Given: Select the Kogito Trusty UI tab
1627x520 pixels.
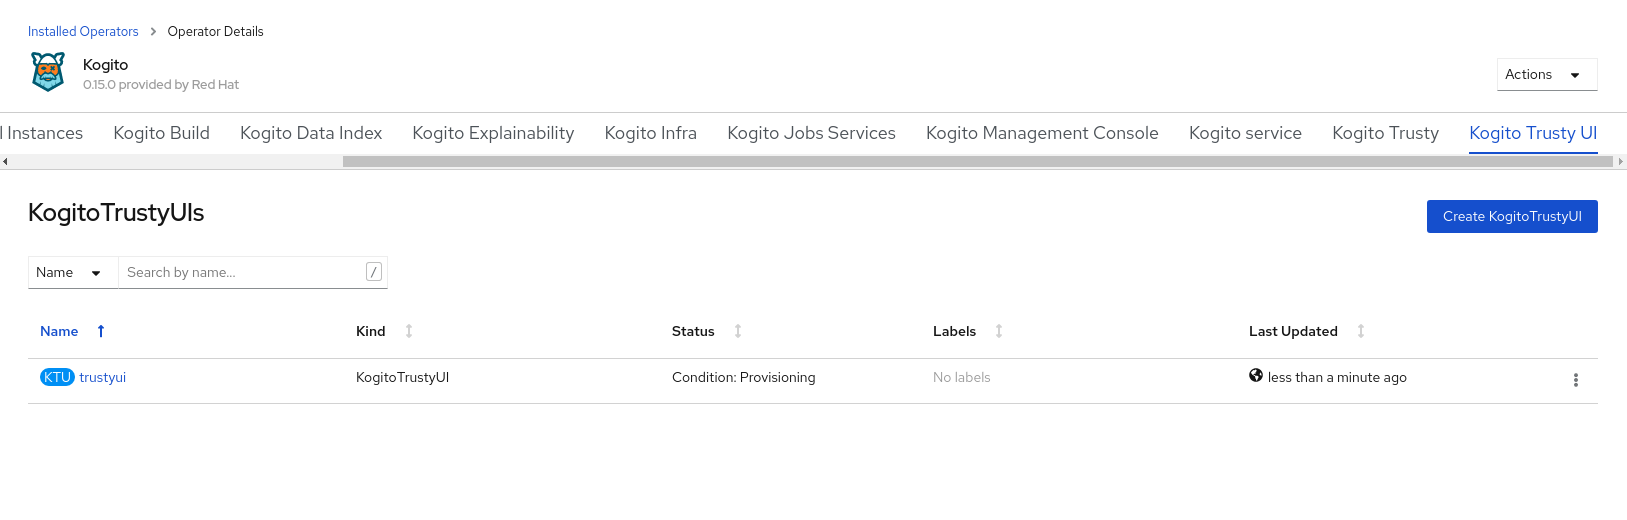Looking at the screenshot, I should pyautogui.click(x=1533, y=133).
